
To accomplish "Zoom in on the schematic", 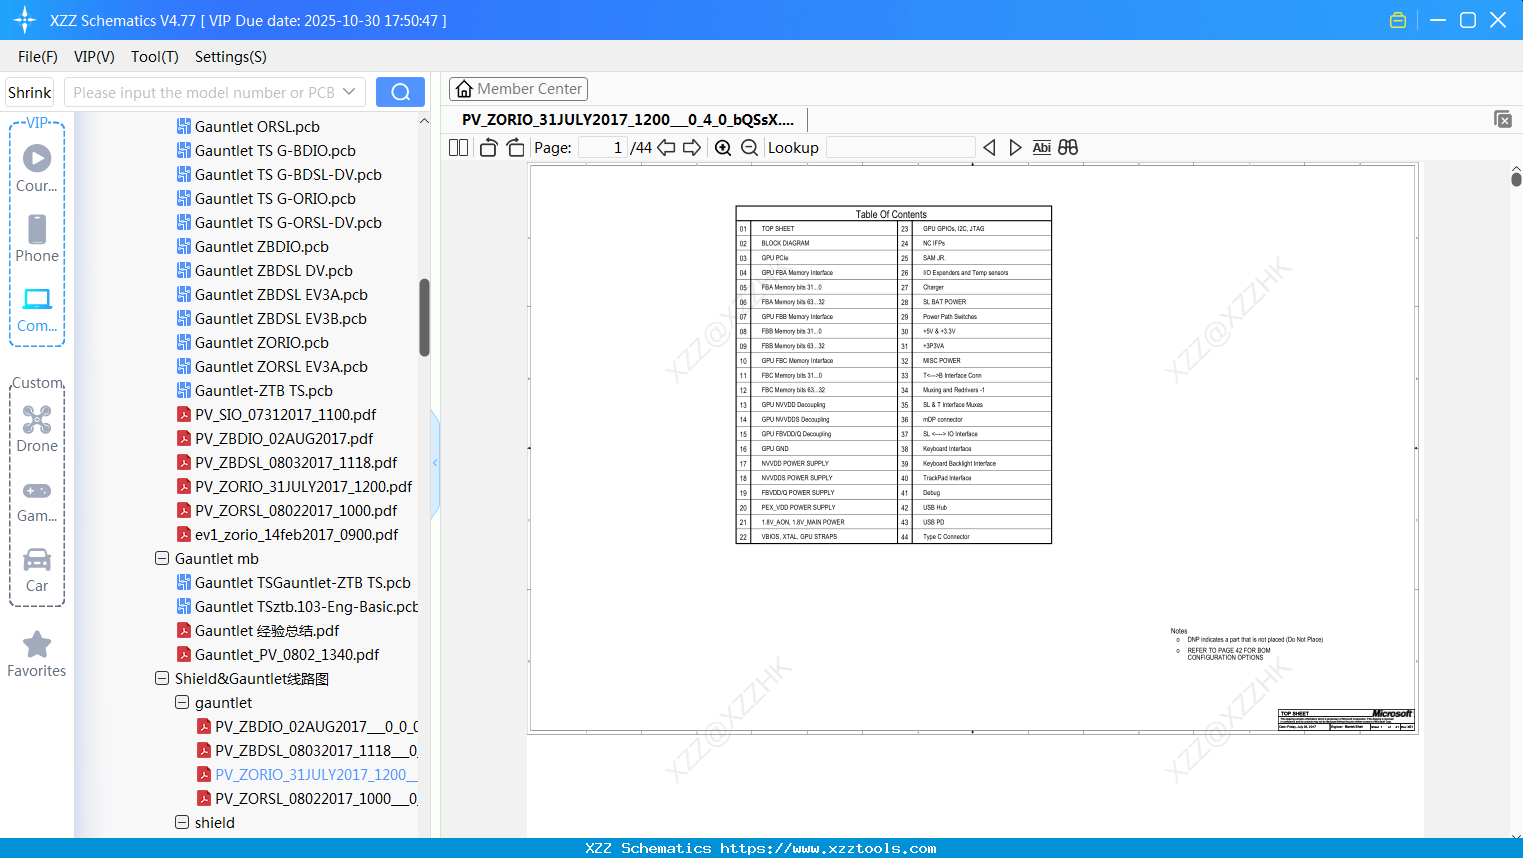I will [723, 147].
